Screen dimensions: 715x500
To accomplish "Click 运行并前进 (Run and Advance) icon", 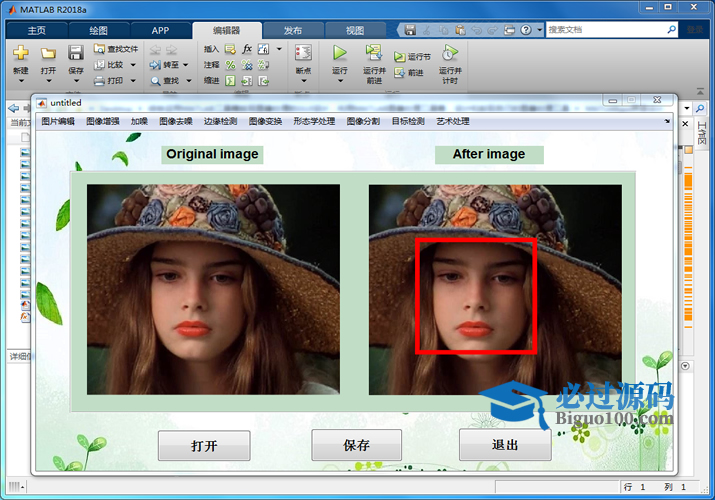I will (x=374, y=52).
